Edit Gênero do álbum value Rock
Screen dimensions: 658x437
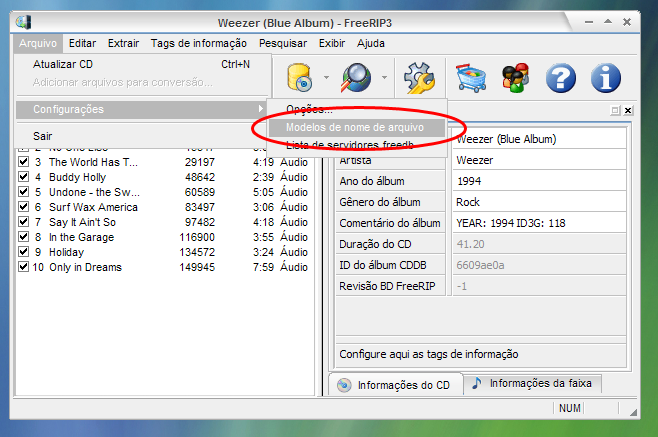(x=539, y=202)
